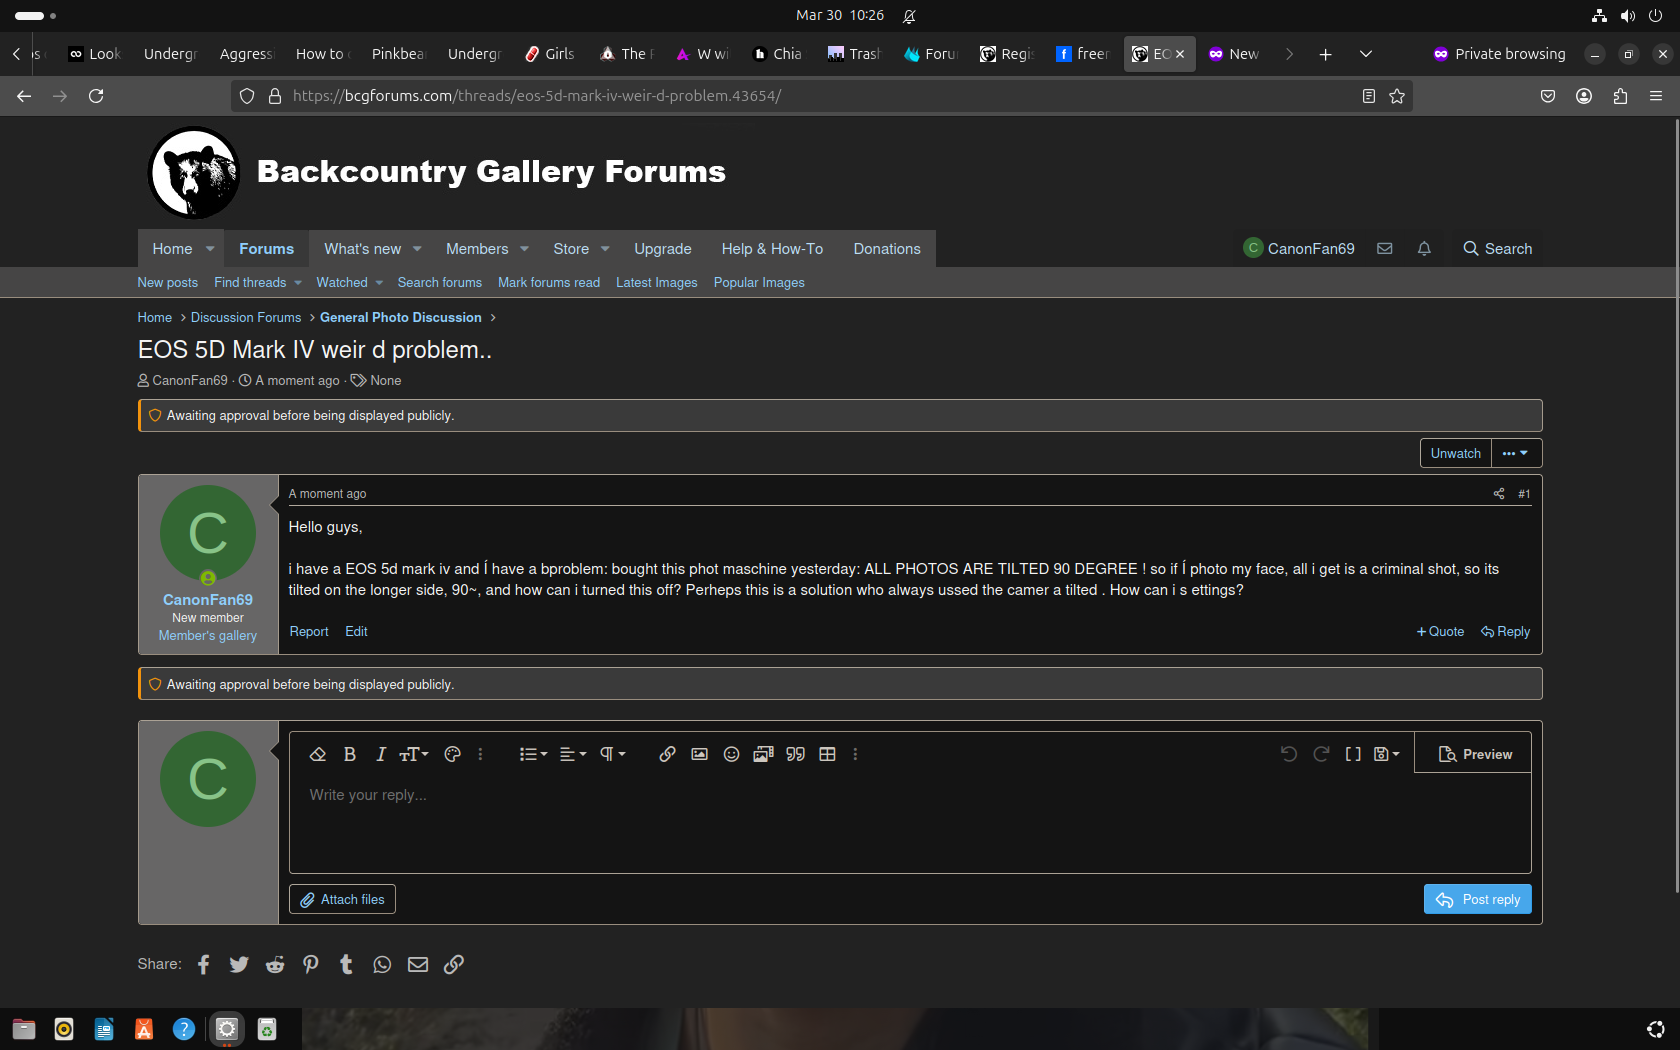Share thread on Twitter
The image size is (1680, 1050).
point(239,964)
